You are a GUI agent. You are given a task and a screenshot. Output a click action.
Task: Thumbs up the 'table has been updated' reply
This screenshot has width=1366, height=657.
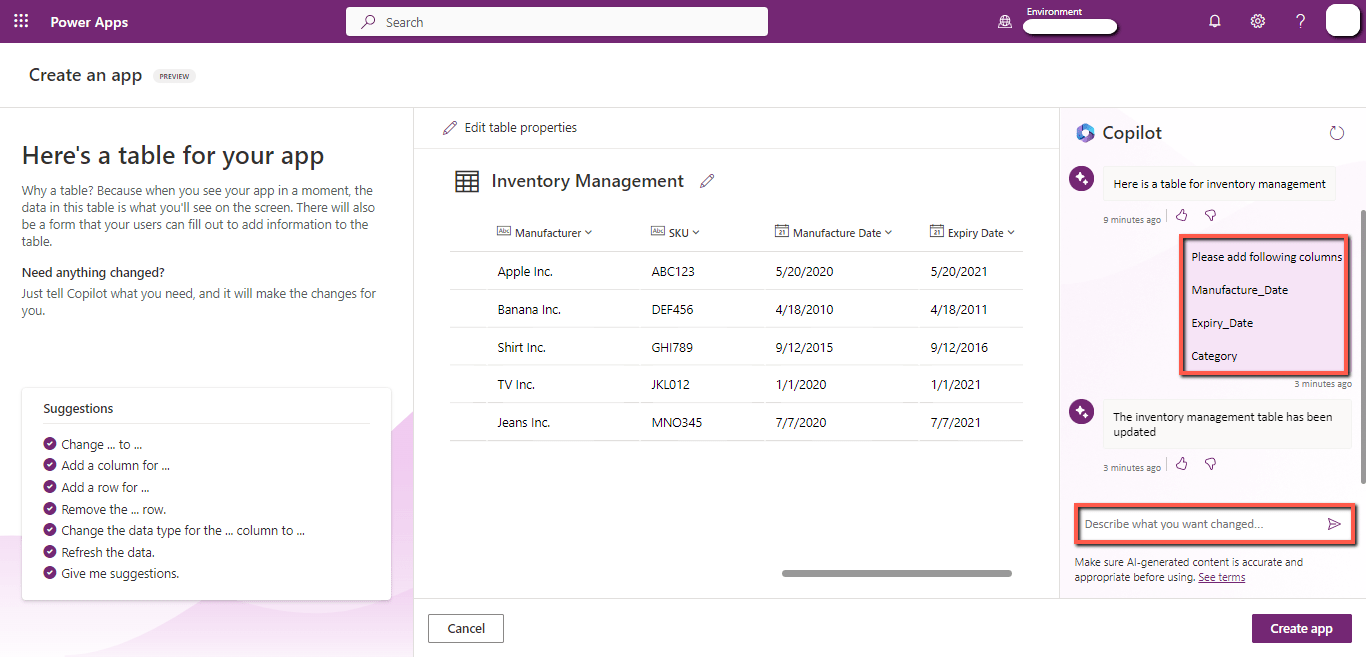click(1182, 464)
